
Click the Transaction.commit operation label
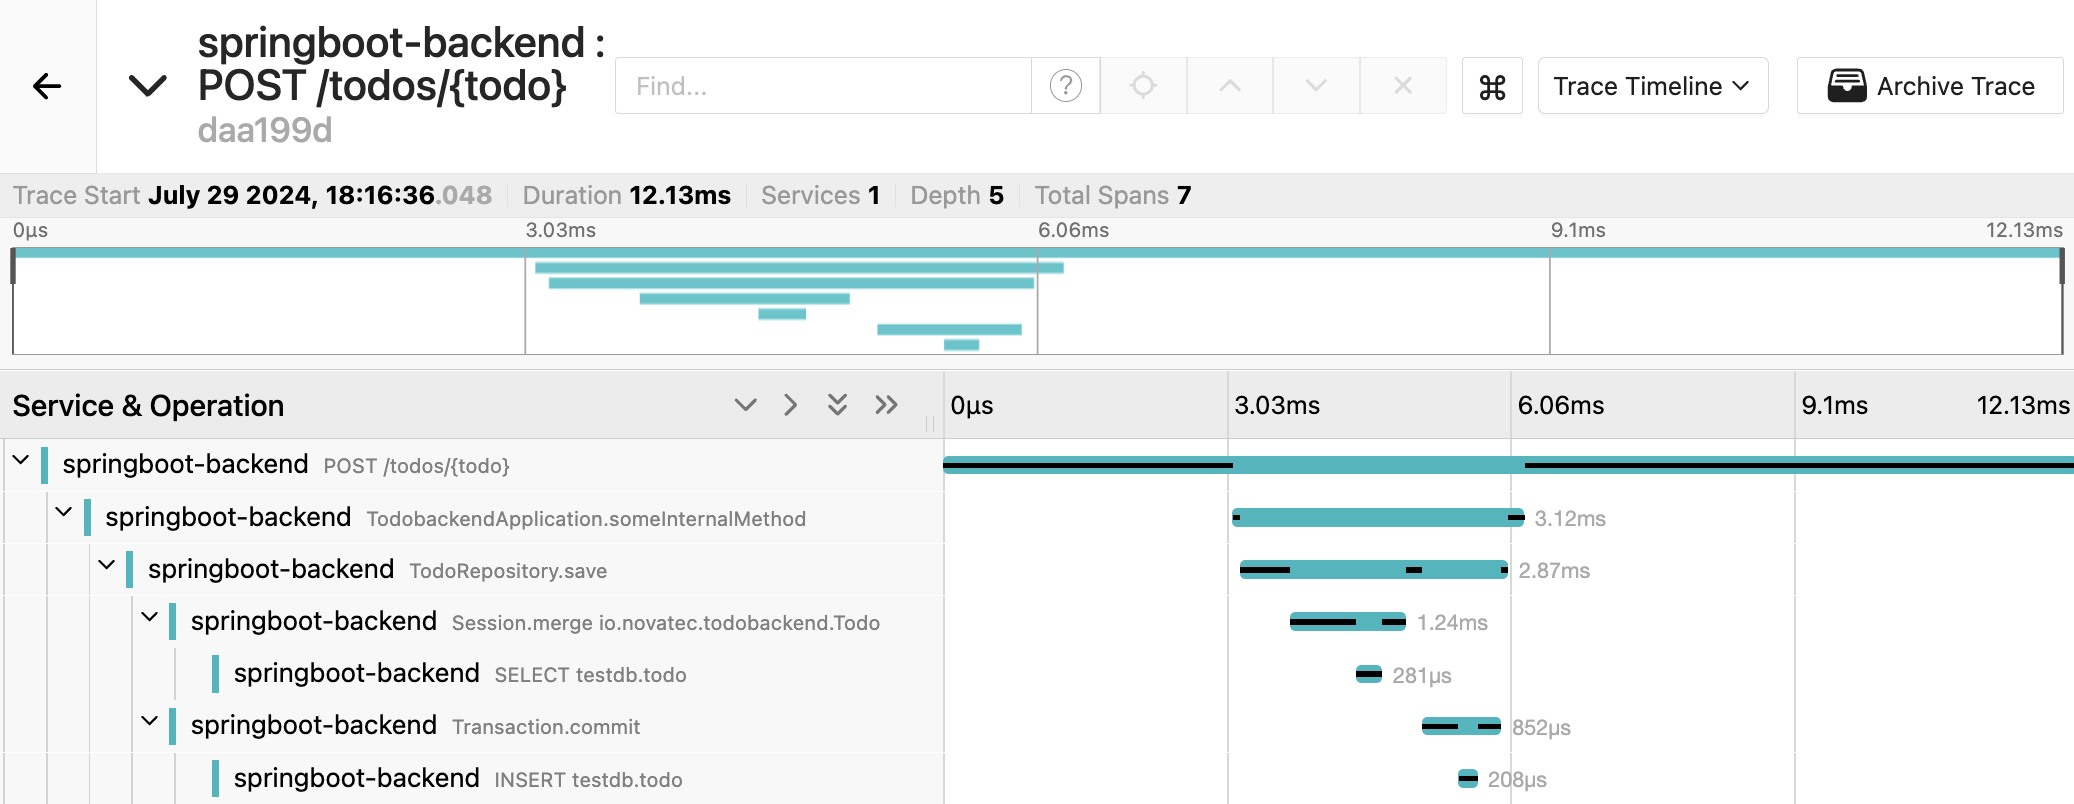point(546,727)
